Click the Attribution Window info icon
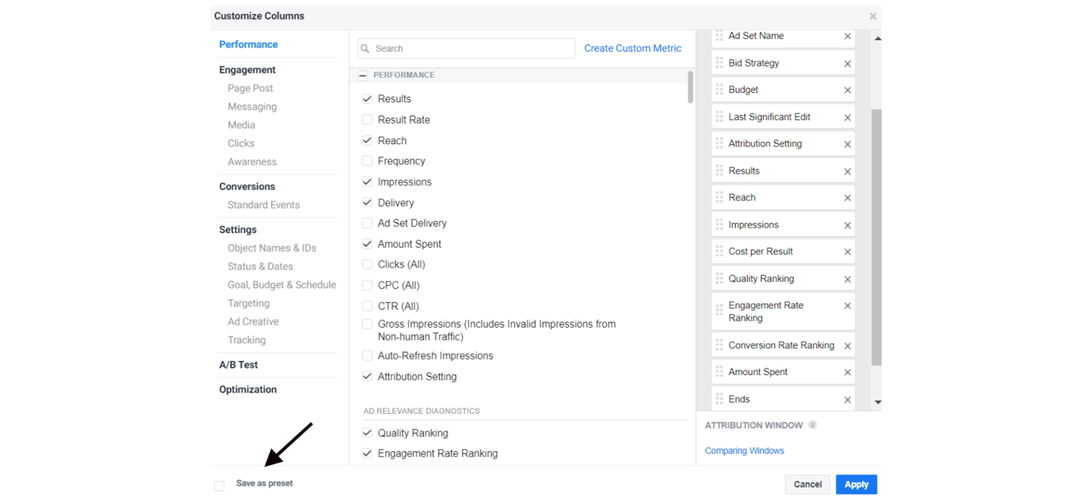The width and height of the screenshot is (1080, 499). pyautogui.click(x=812, y=425)
